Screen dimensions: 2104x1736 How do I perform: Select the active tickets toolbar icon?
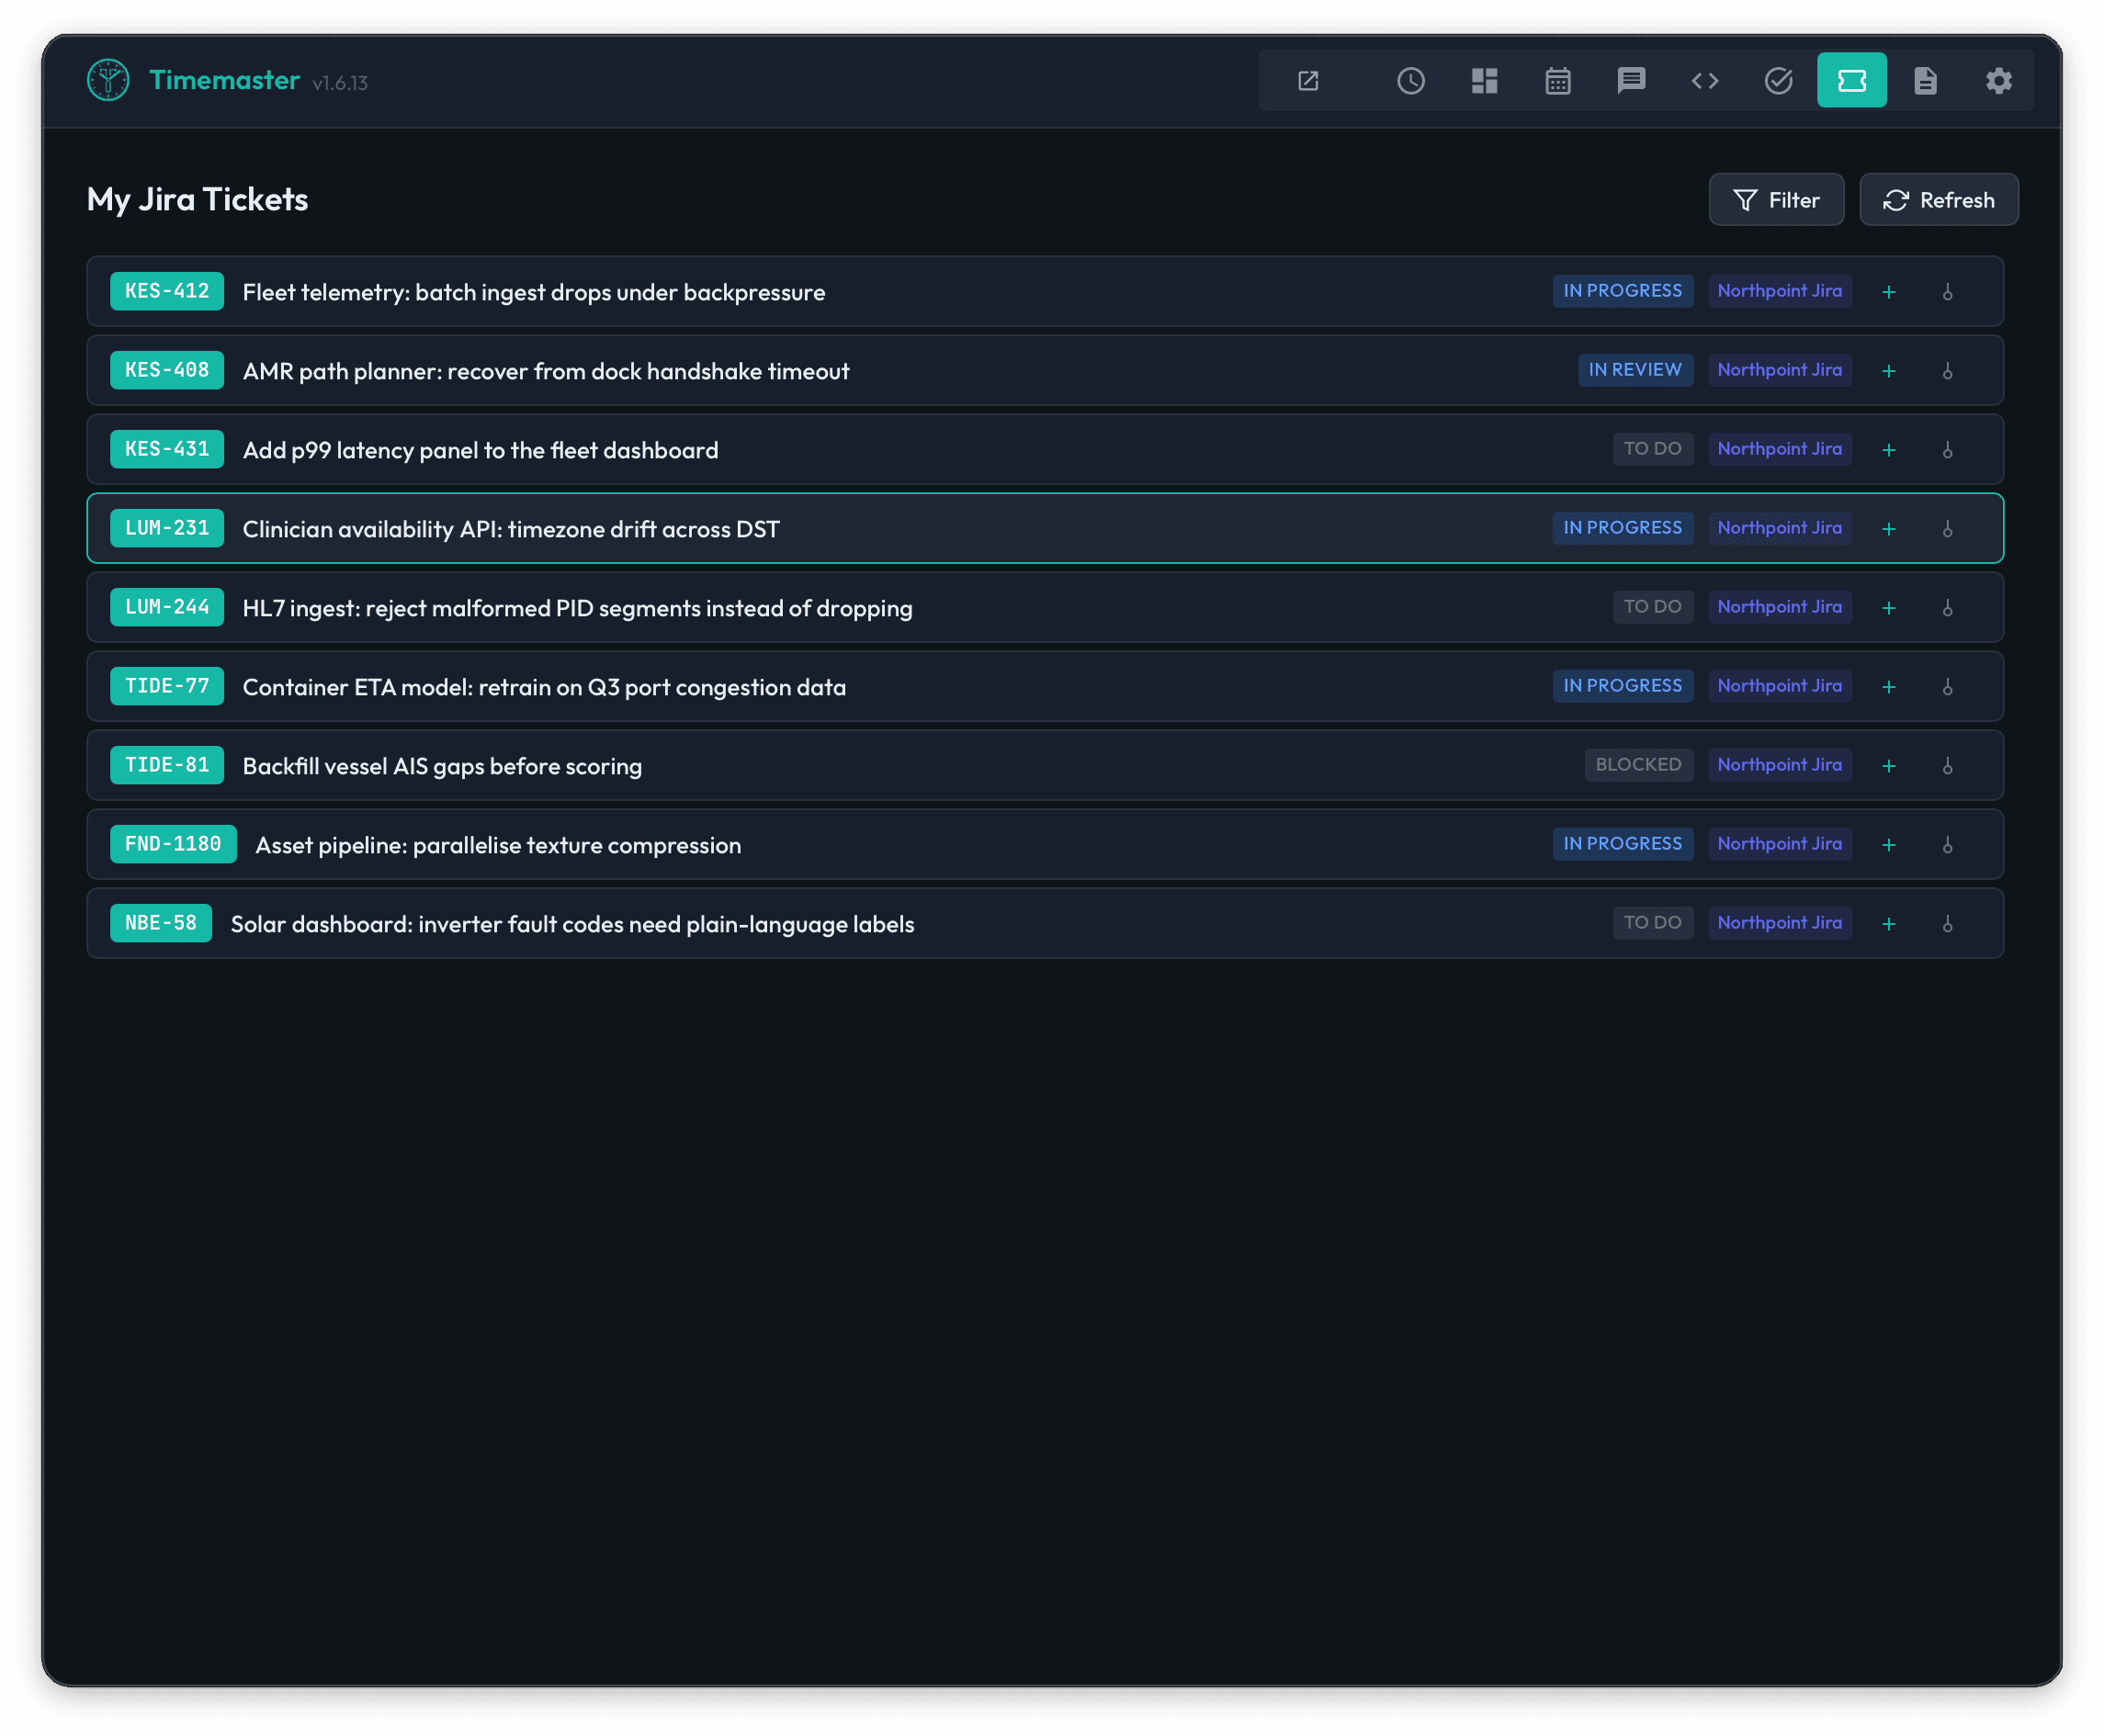pyautogui.click(x=1852, y=81)
